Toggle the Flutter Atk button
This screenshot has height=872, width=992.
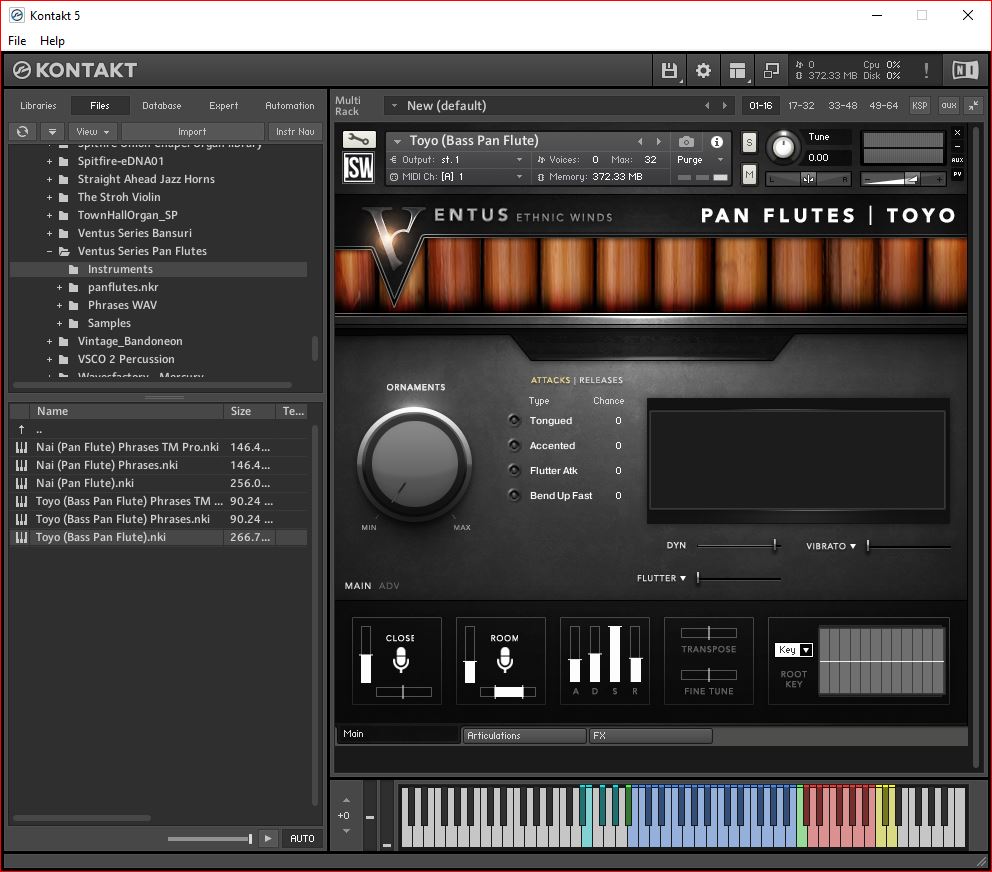pyautogui.click(x=514, y=470)
